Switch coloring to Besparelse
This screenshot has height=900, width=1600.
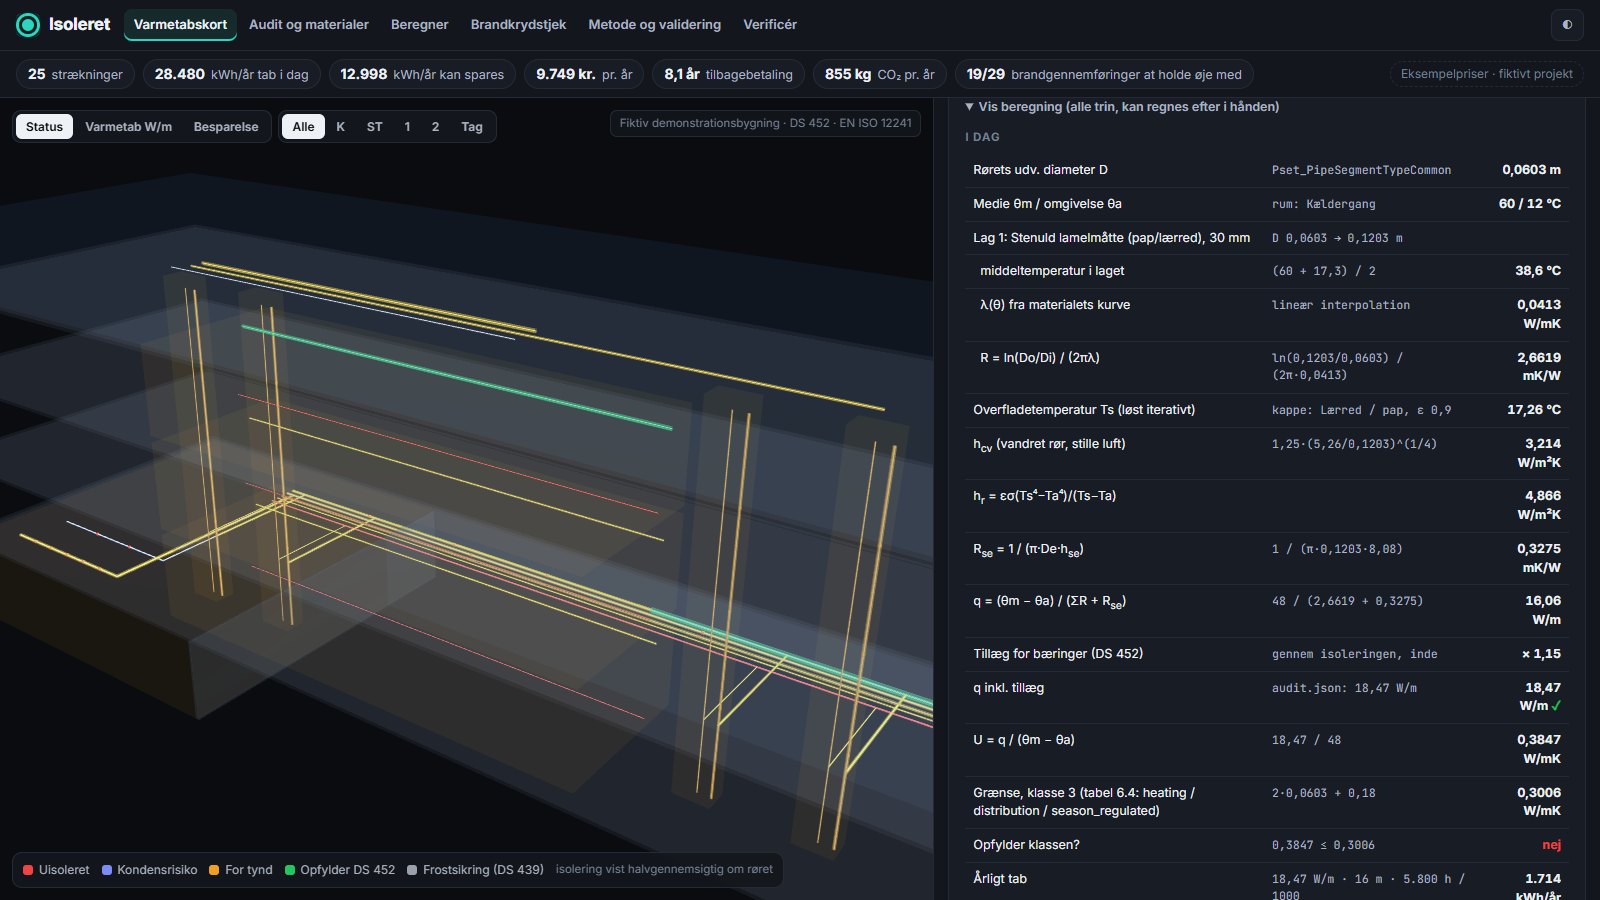tap(226, 127)
